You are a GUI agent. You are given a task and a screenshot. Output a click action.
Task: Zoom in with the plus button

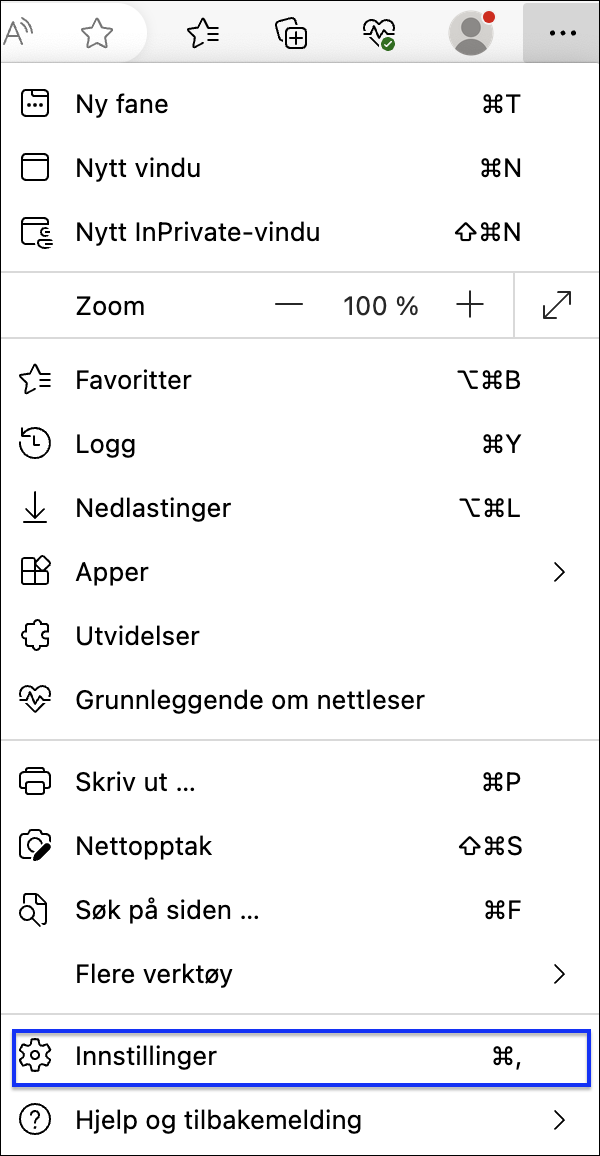click(x=469, y=306)
